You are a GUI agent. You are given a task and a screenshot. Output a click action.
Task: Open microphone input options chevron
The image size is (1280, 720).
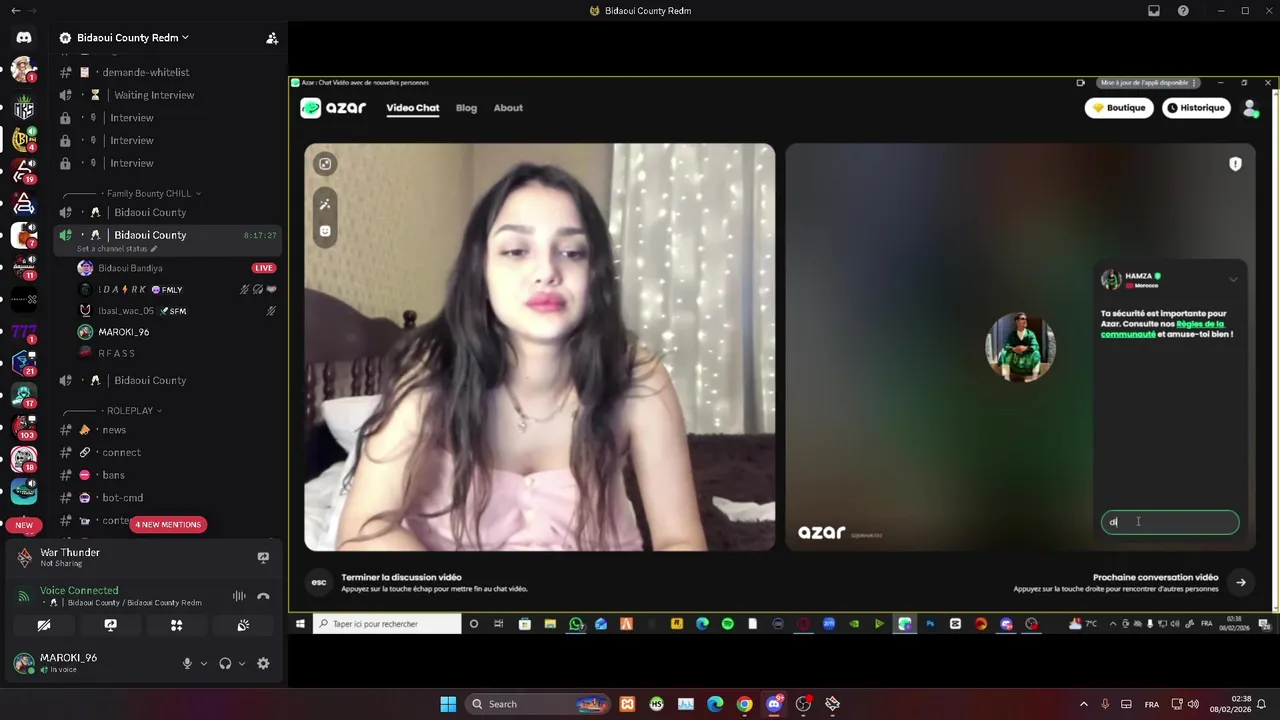coord(204,663)
